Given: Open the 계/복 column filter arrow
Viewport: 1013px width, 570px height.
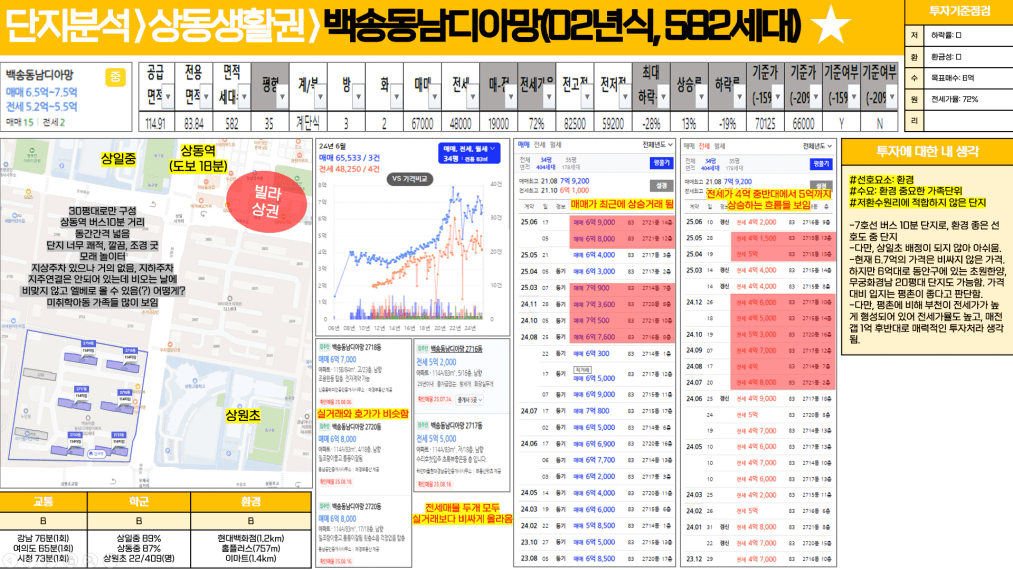Looking at the screenshot, I should point(320,97).
